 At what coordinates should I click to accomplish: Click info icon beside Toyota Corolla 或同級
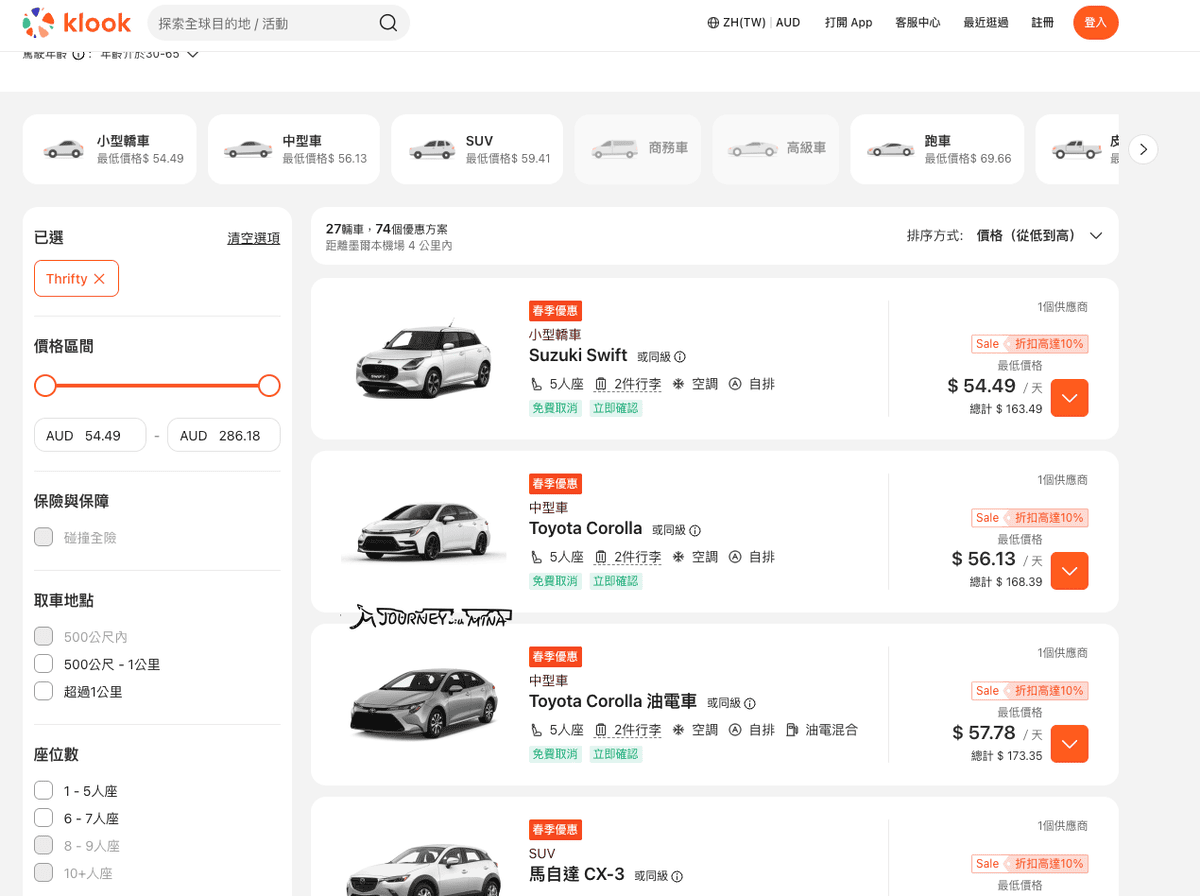pyautogui.click(x=695, y=530)
